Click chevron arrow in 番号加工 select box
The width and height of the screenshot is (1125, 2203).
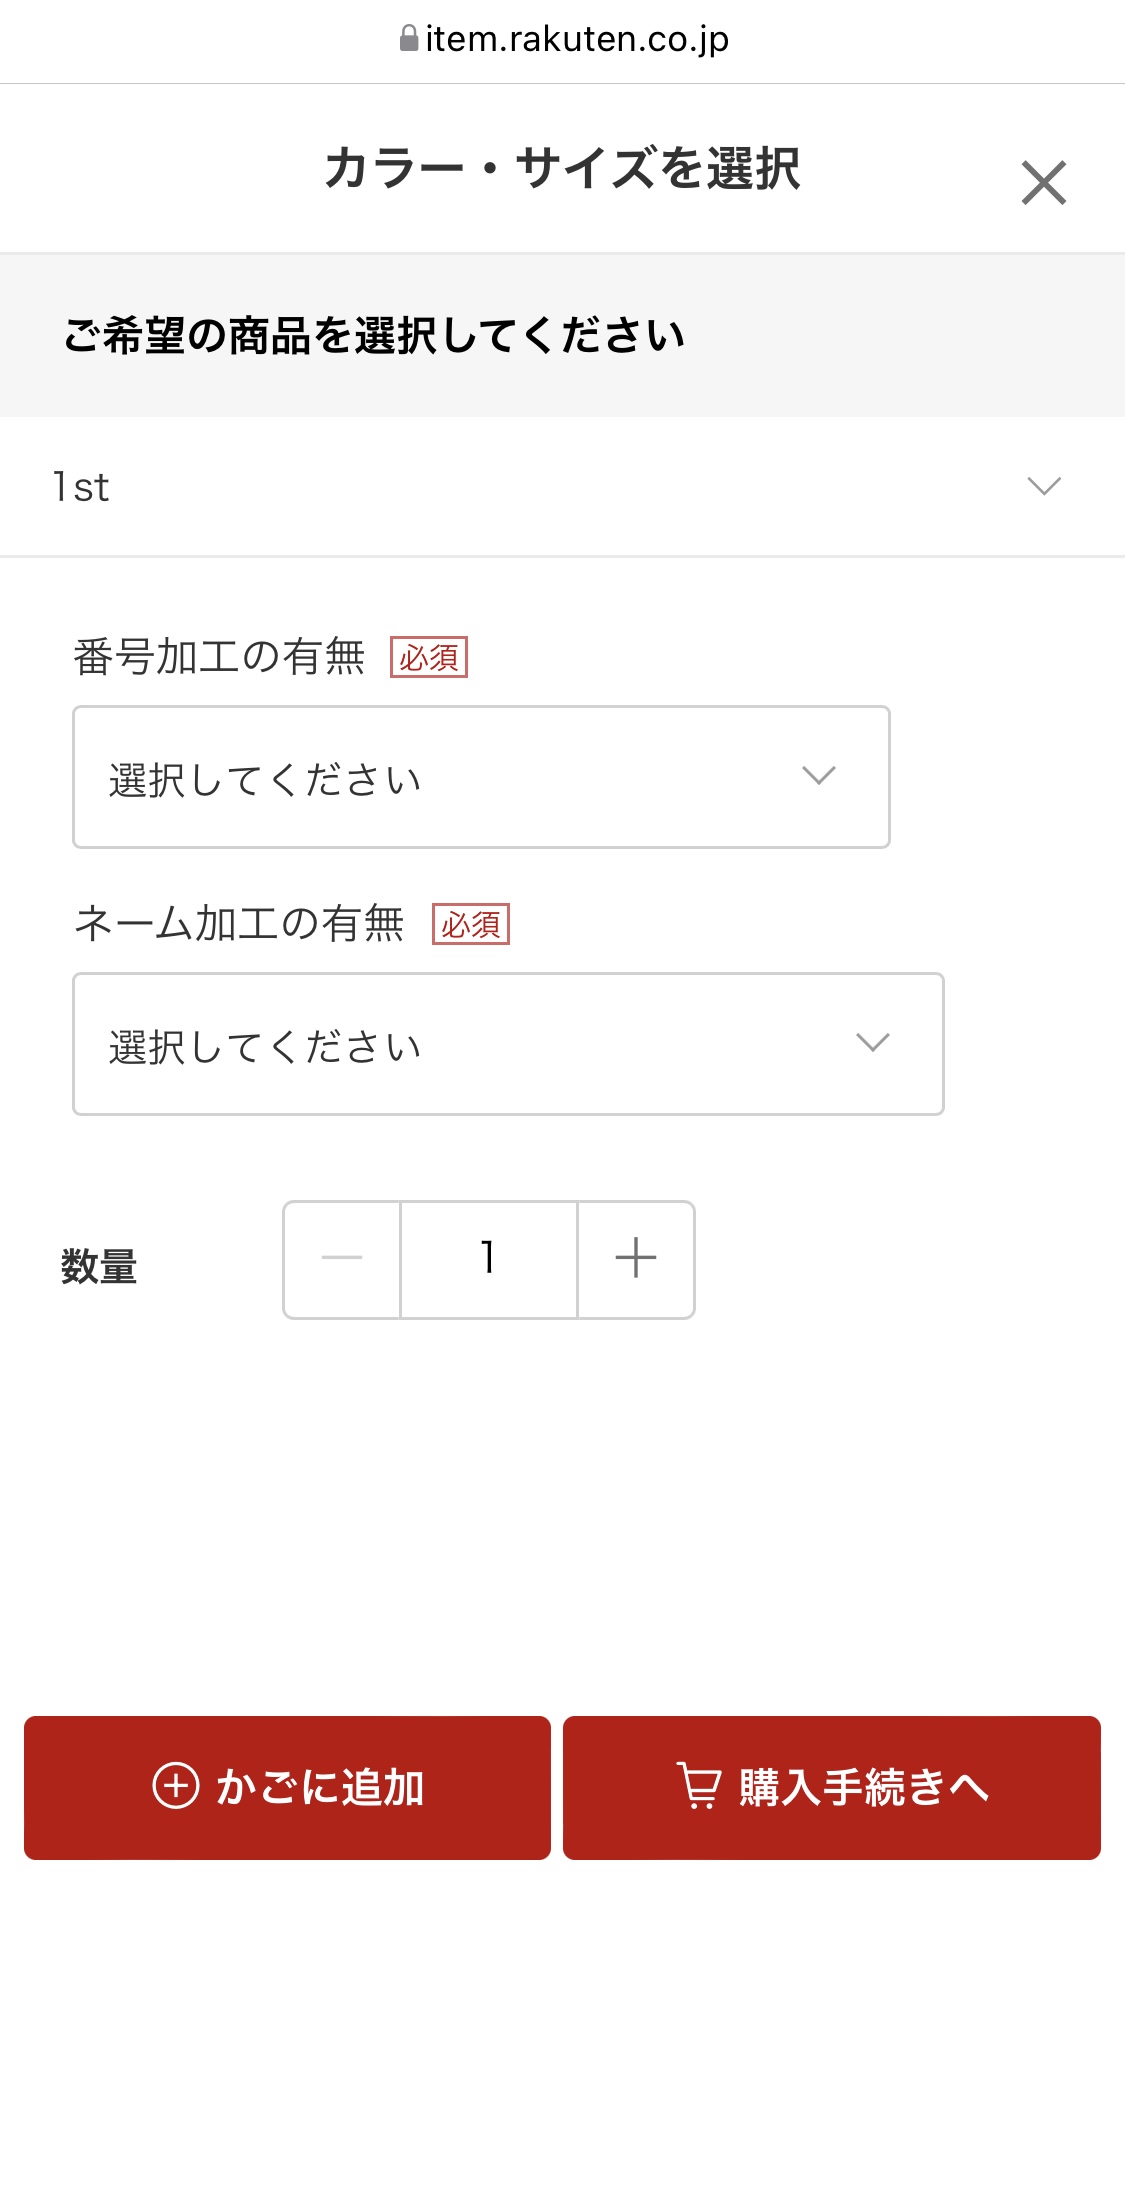pos(818,776)
